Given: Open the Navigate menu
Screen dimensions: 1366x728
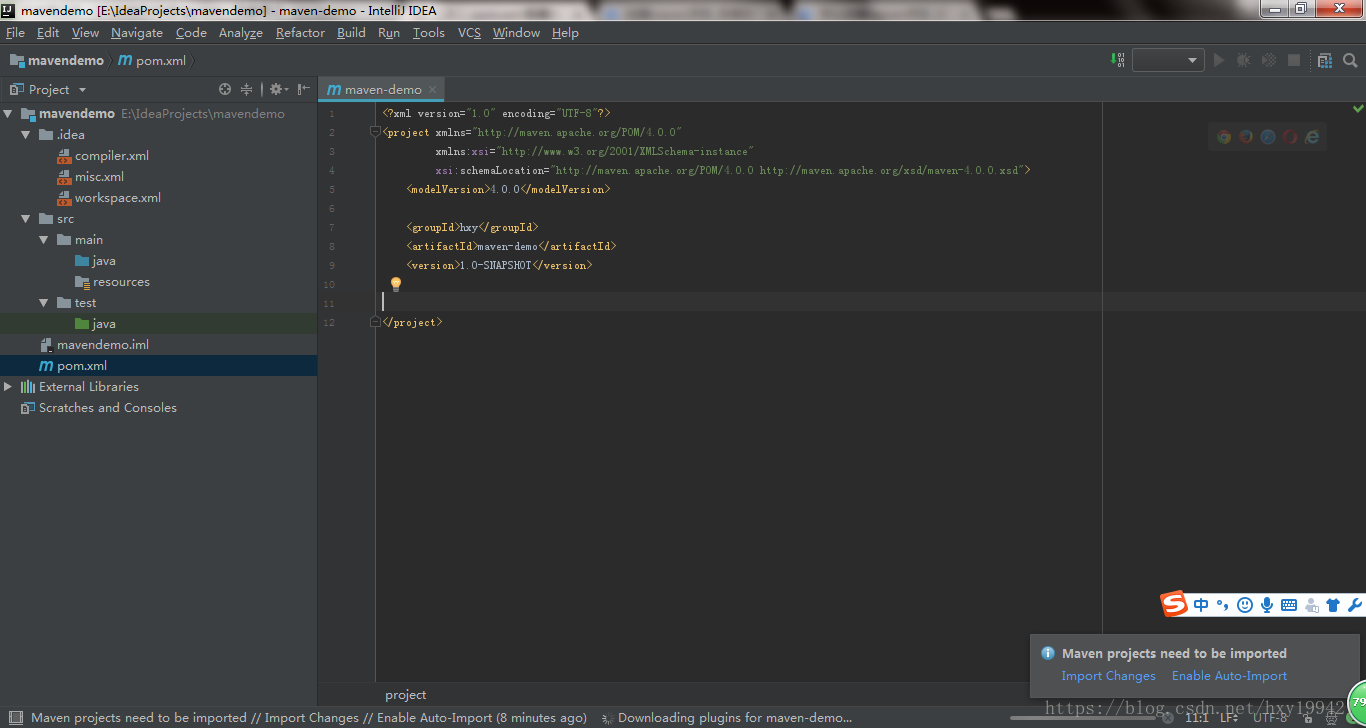Looking at the screenshot, I should coord(137,32).
